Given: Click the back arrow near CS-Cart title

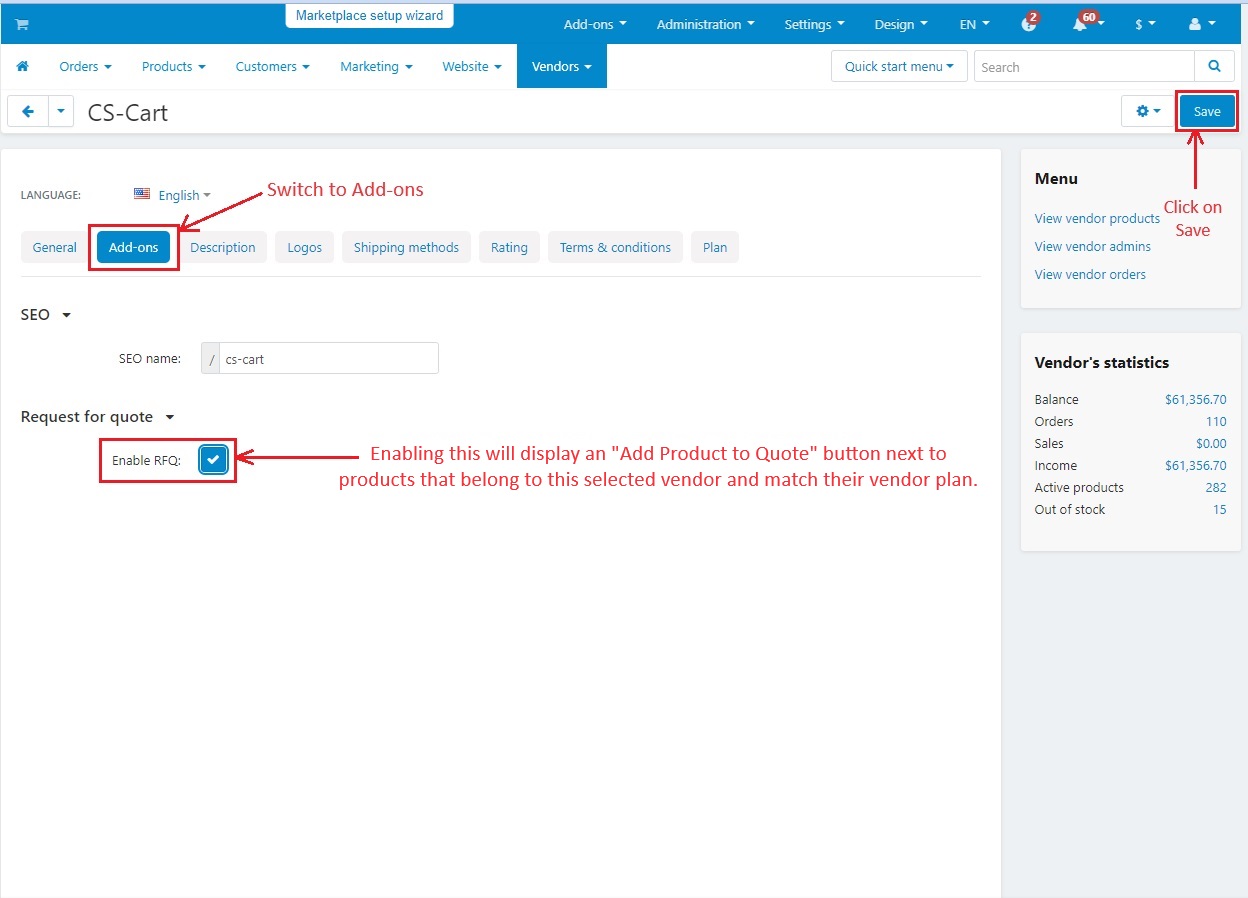Looking at the screenshot, I should click(27, 111).
